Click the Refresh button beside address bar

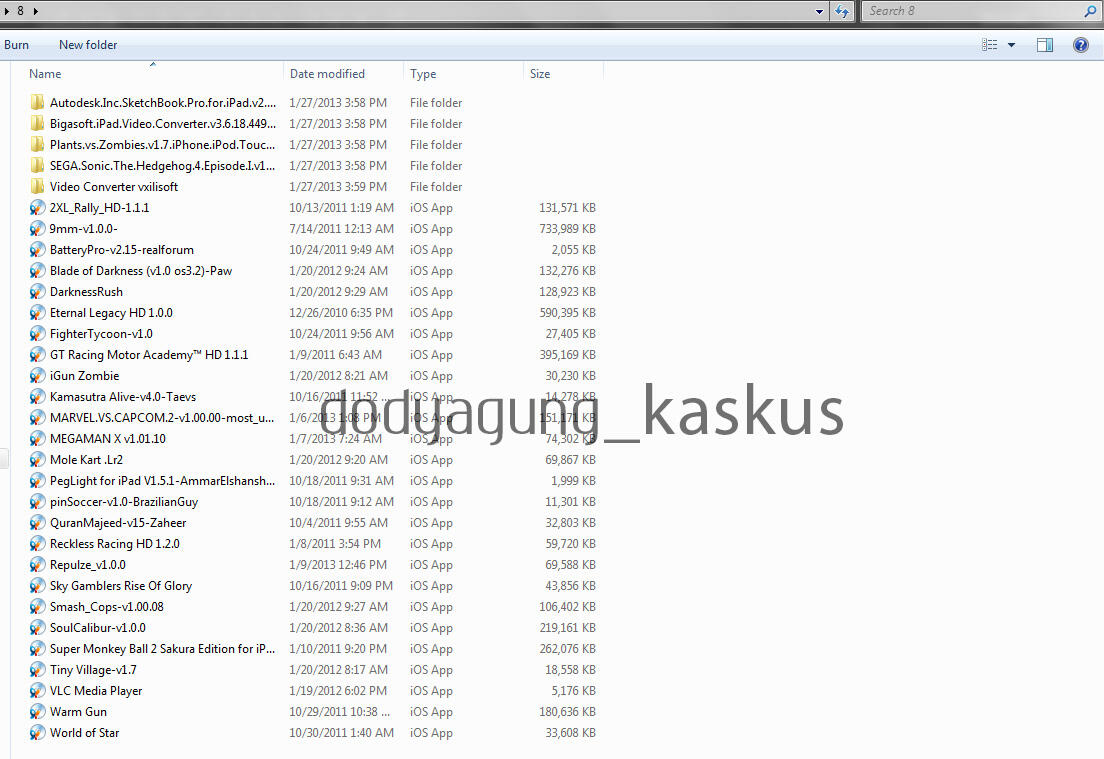click(842, 11)
